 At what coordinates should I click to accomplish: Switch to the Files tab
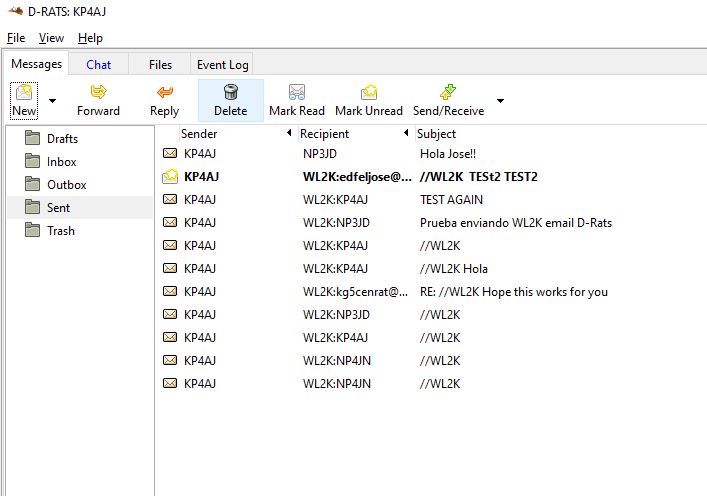pyautogui.click(x=160, y=64)
